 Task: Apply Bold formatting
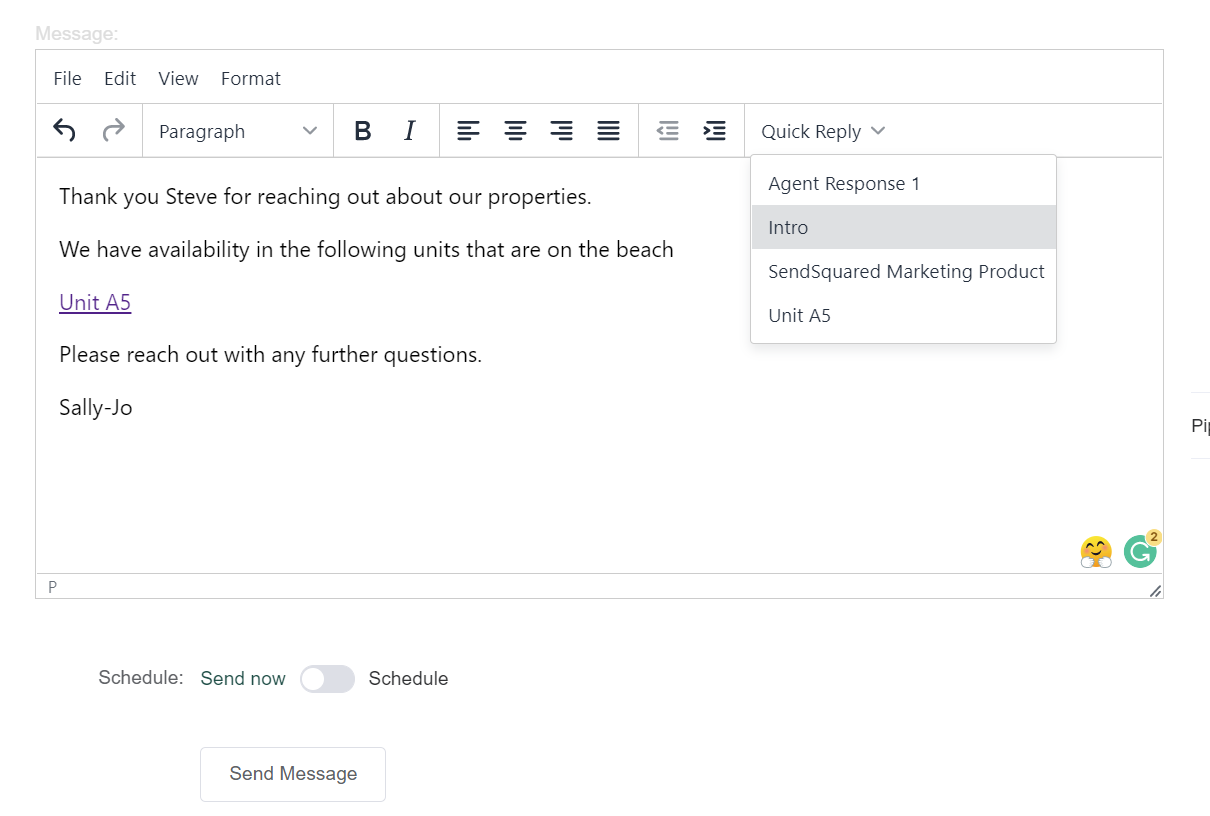pos(362,130)
